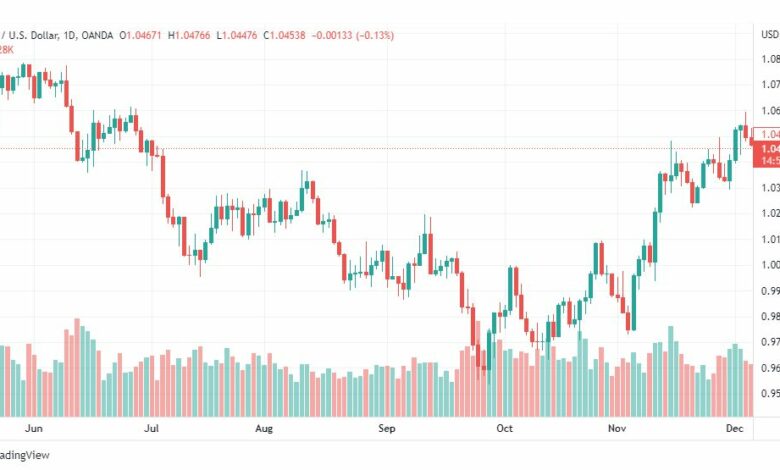Click the 1.00 level on price scale
This screenshot has width=780, height=470.
tap(771, 265)
